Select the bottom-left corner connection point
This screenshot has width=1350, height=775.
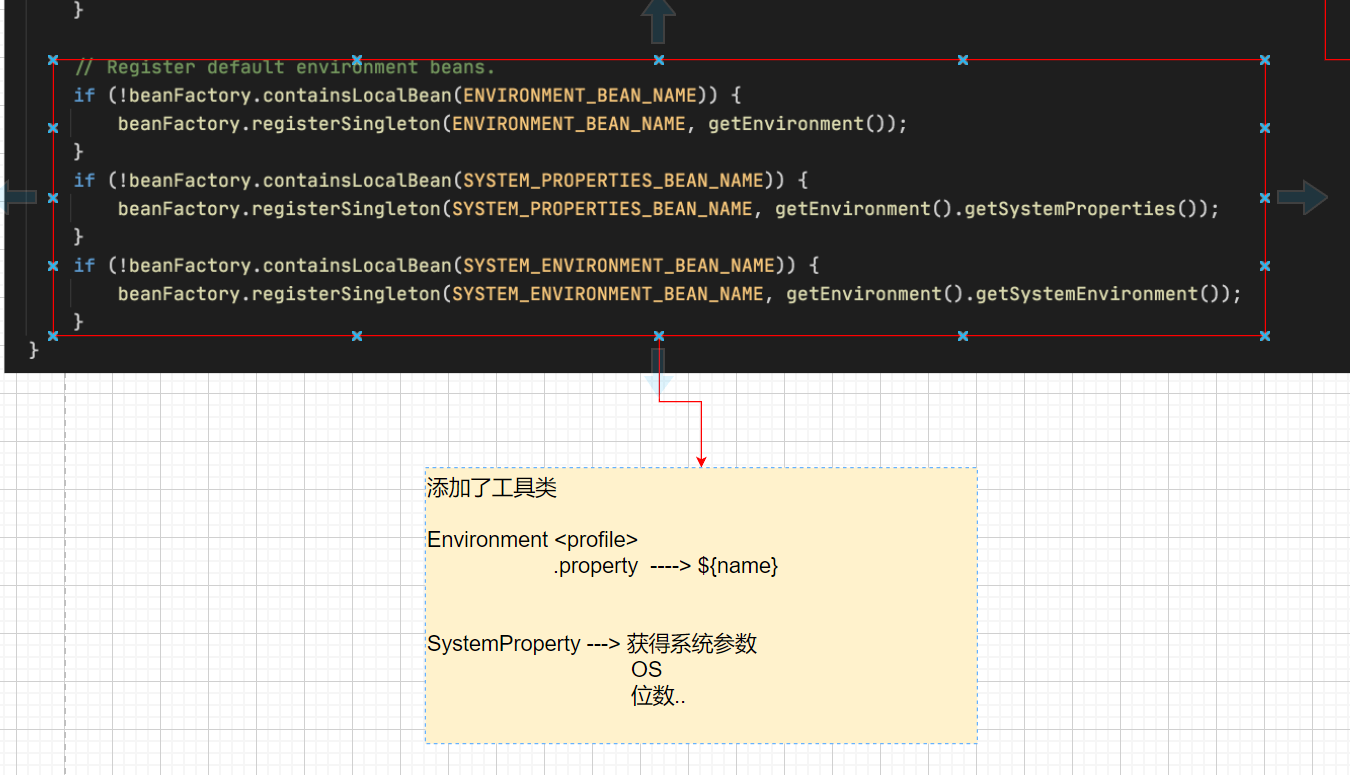[x=53, y=336]
